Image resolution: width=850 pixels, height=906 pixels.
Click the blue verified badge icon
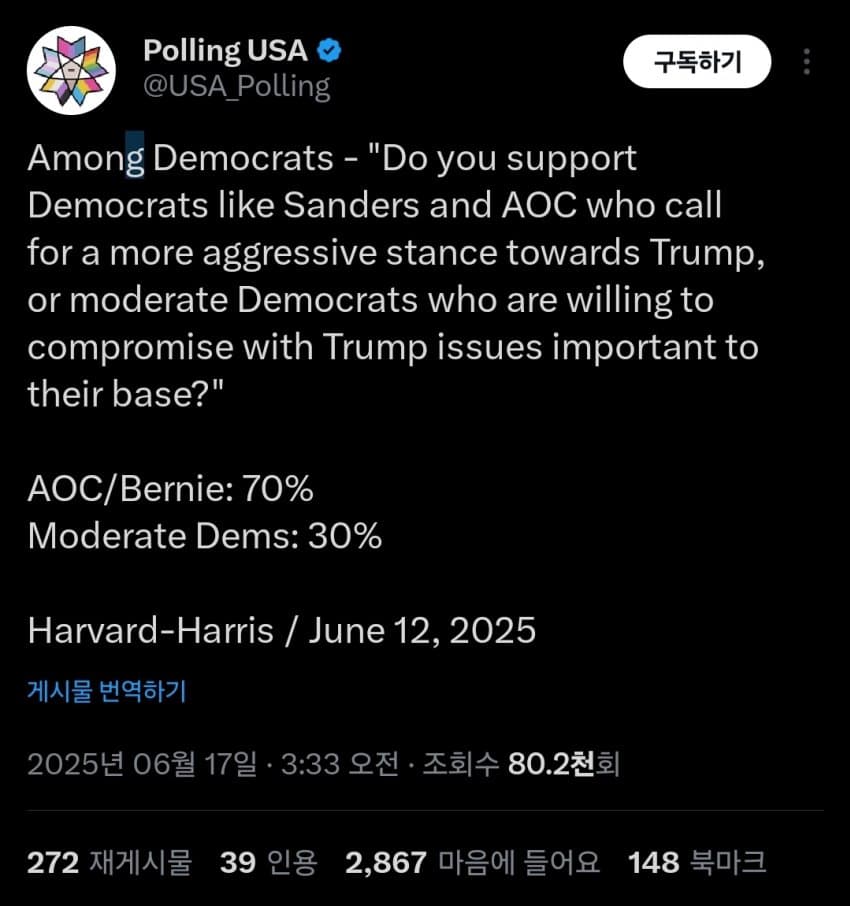click(329, 51)
